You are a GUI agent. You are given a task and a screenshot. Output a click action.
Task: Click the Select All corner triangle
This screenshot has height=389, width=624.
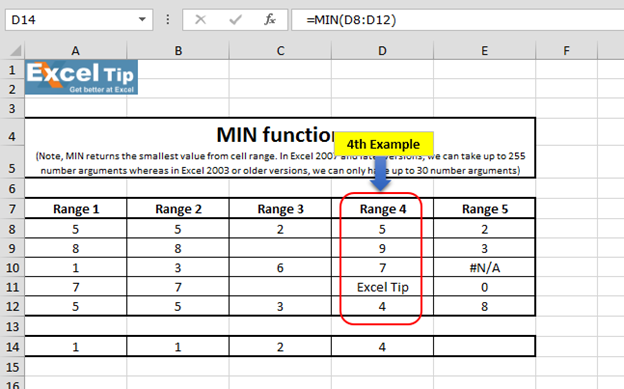[x=16, y=51]
